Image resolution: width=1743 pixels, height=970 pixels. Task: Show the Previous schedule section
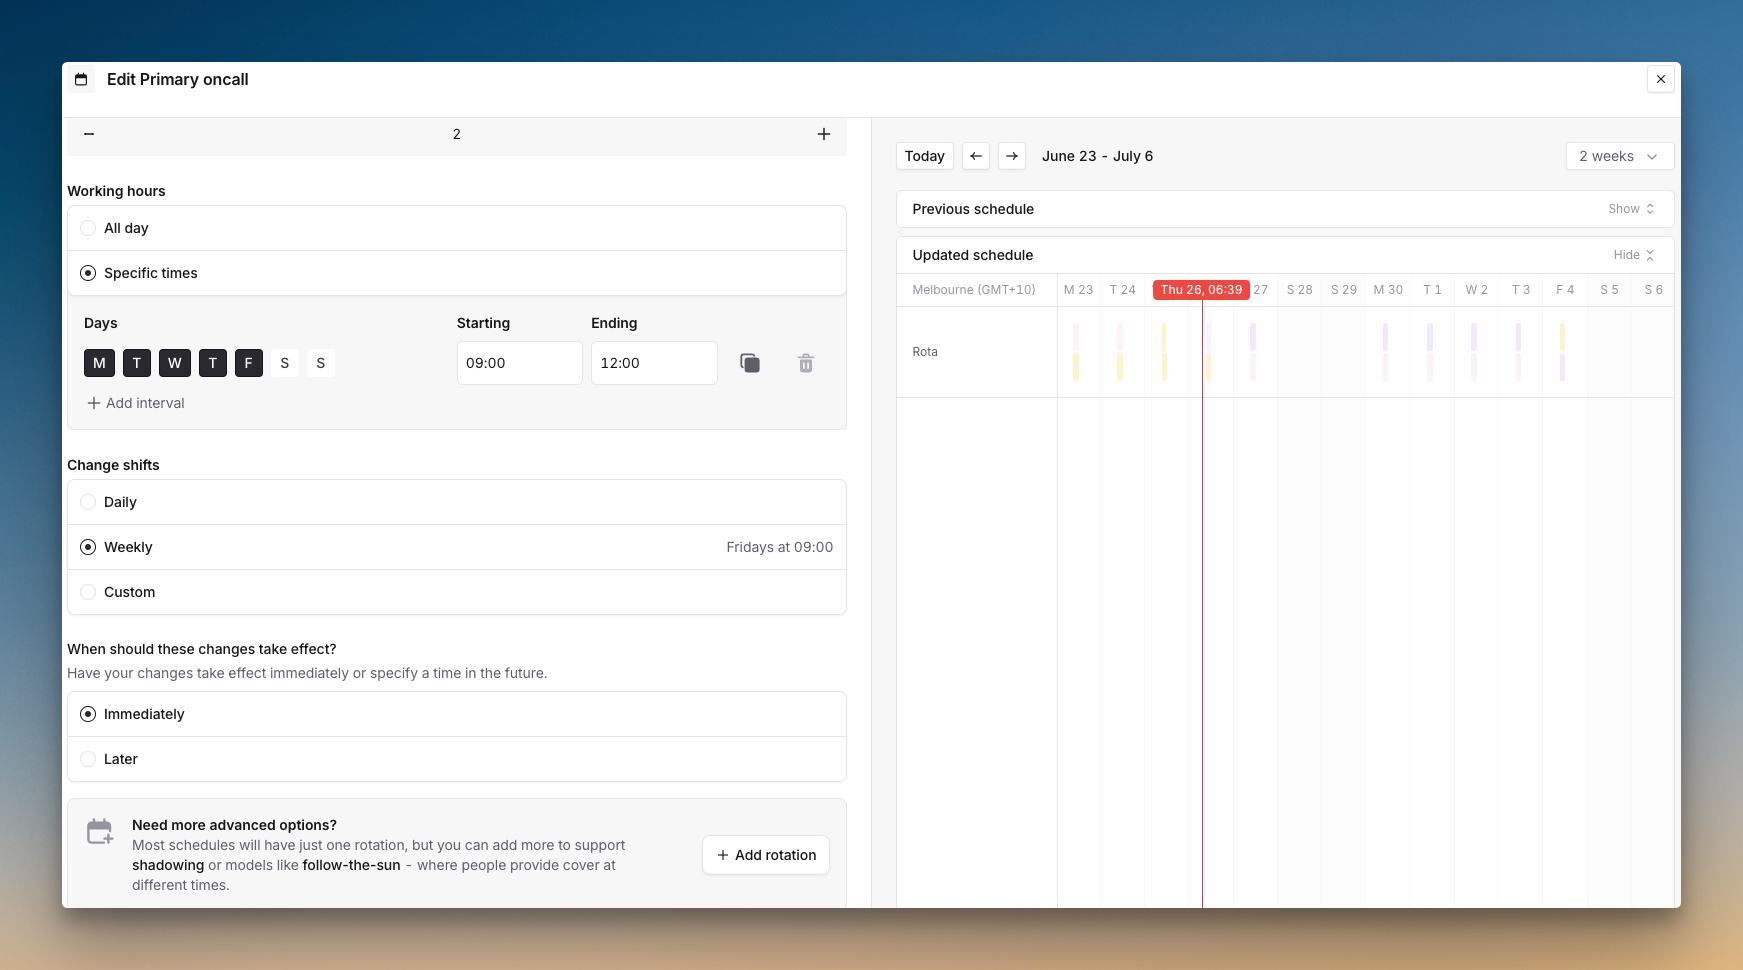(x=1629, y=209)
